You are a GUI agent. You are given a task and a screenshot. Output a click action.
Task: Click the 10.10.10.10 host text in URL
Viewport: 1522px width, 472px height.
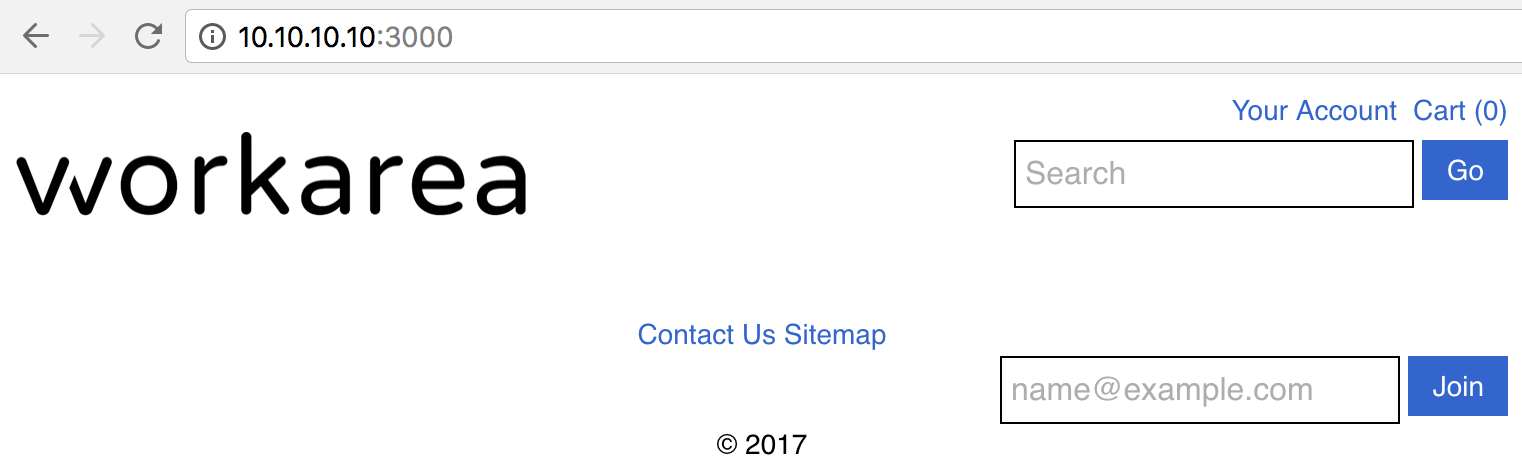306,37
